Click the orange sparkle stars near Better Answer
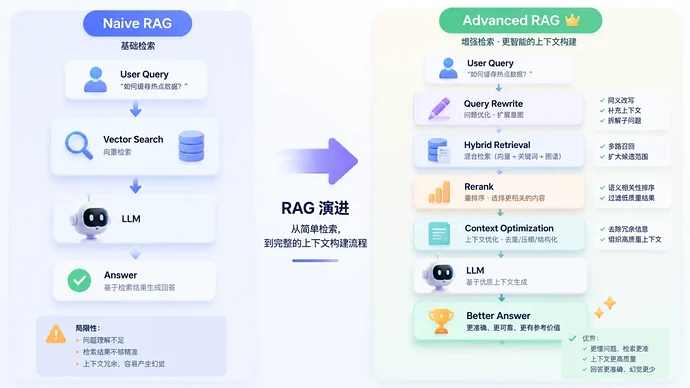 pos(605,307)
